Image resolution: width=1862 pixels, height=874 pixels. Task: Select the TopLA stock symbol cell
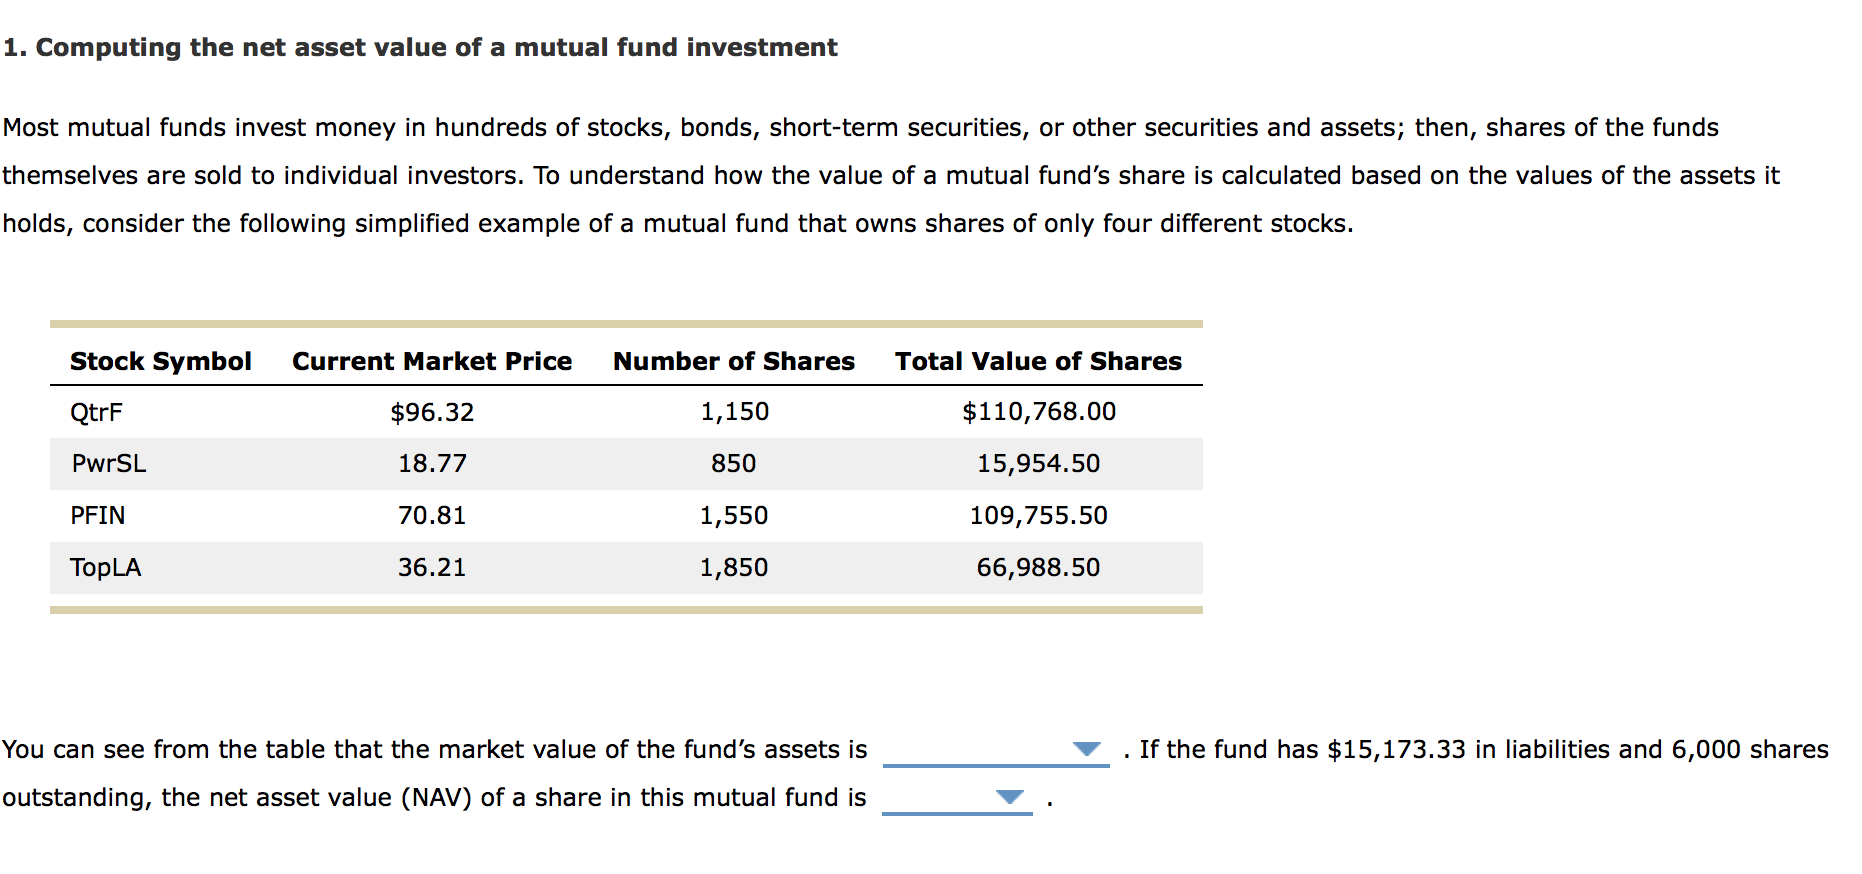pyautogui.click(x=105, y=568)
